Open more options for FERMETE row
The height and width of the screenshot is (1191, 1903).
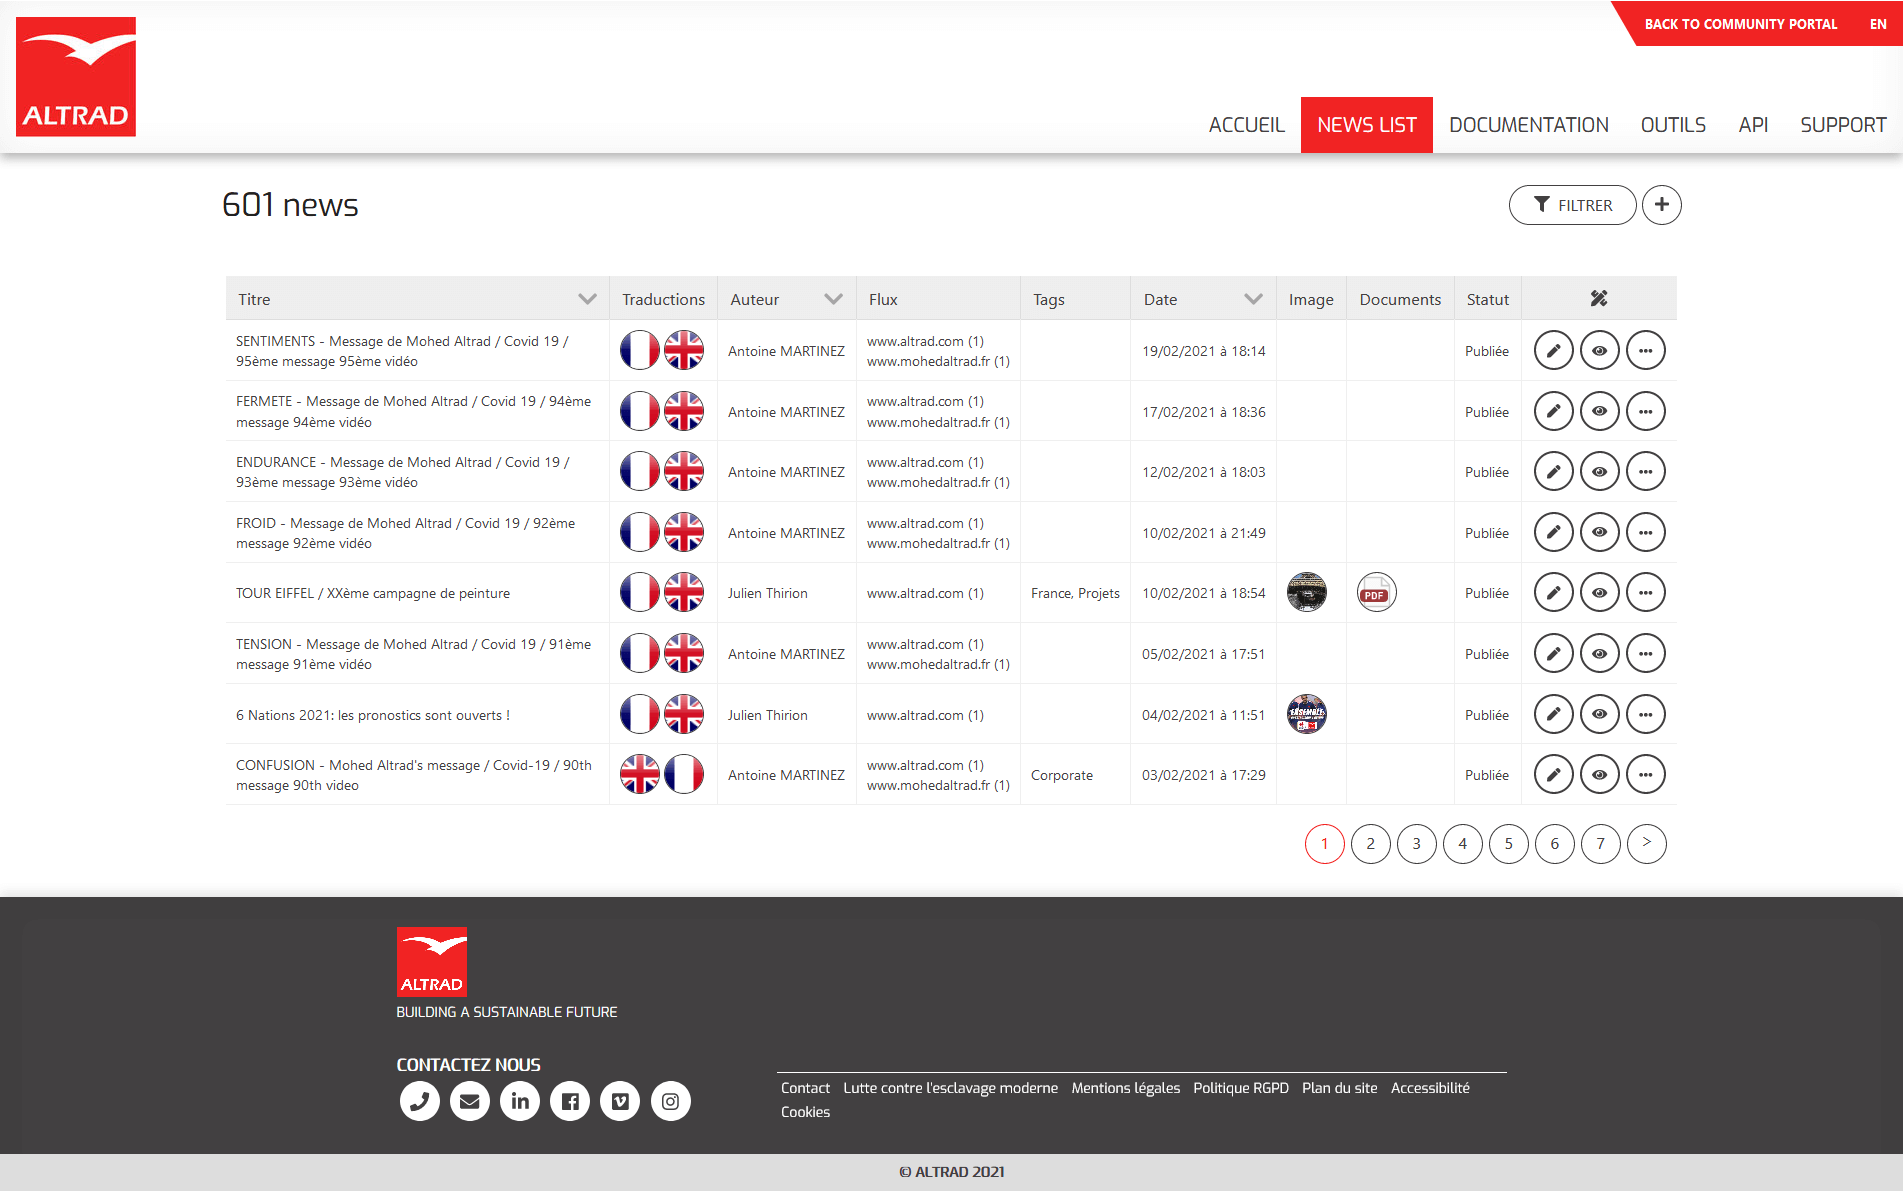1645,411
